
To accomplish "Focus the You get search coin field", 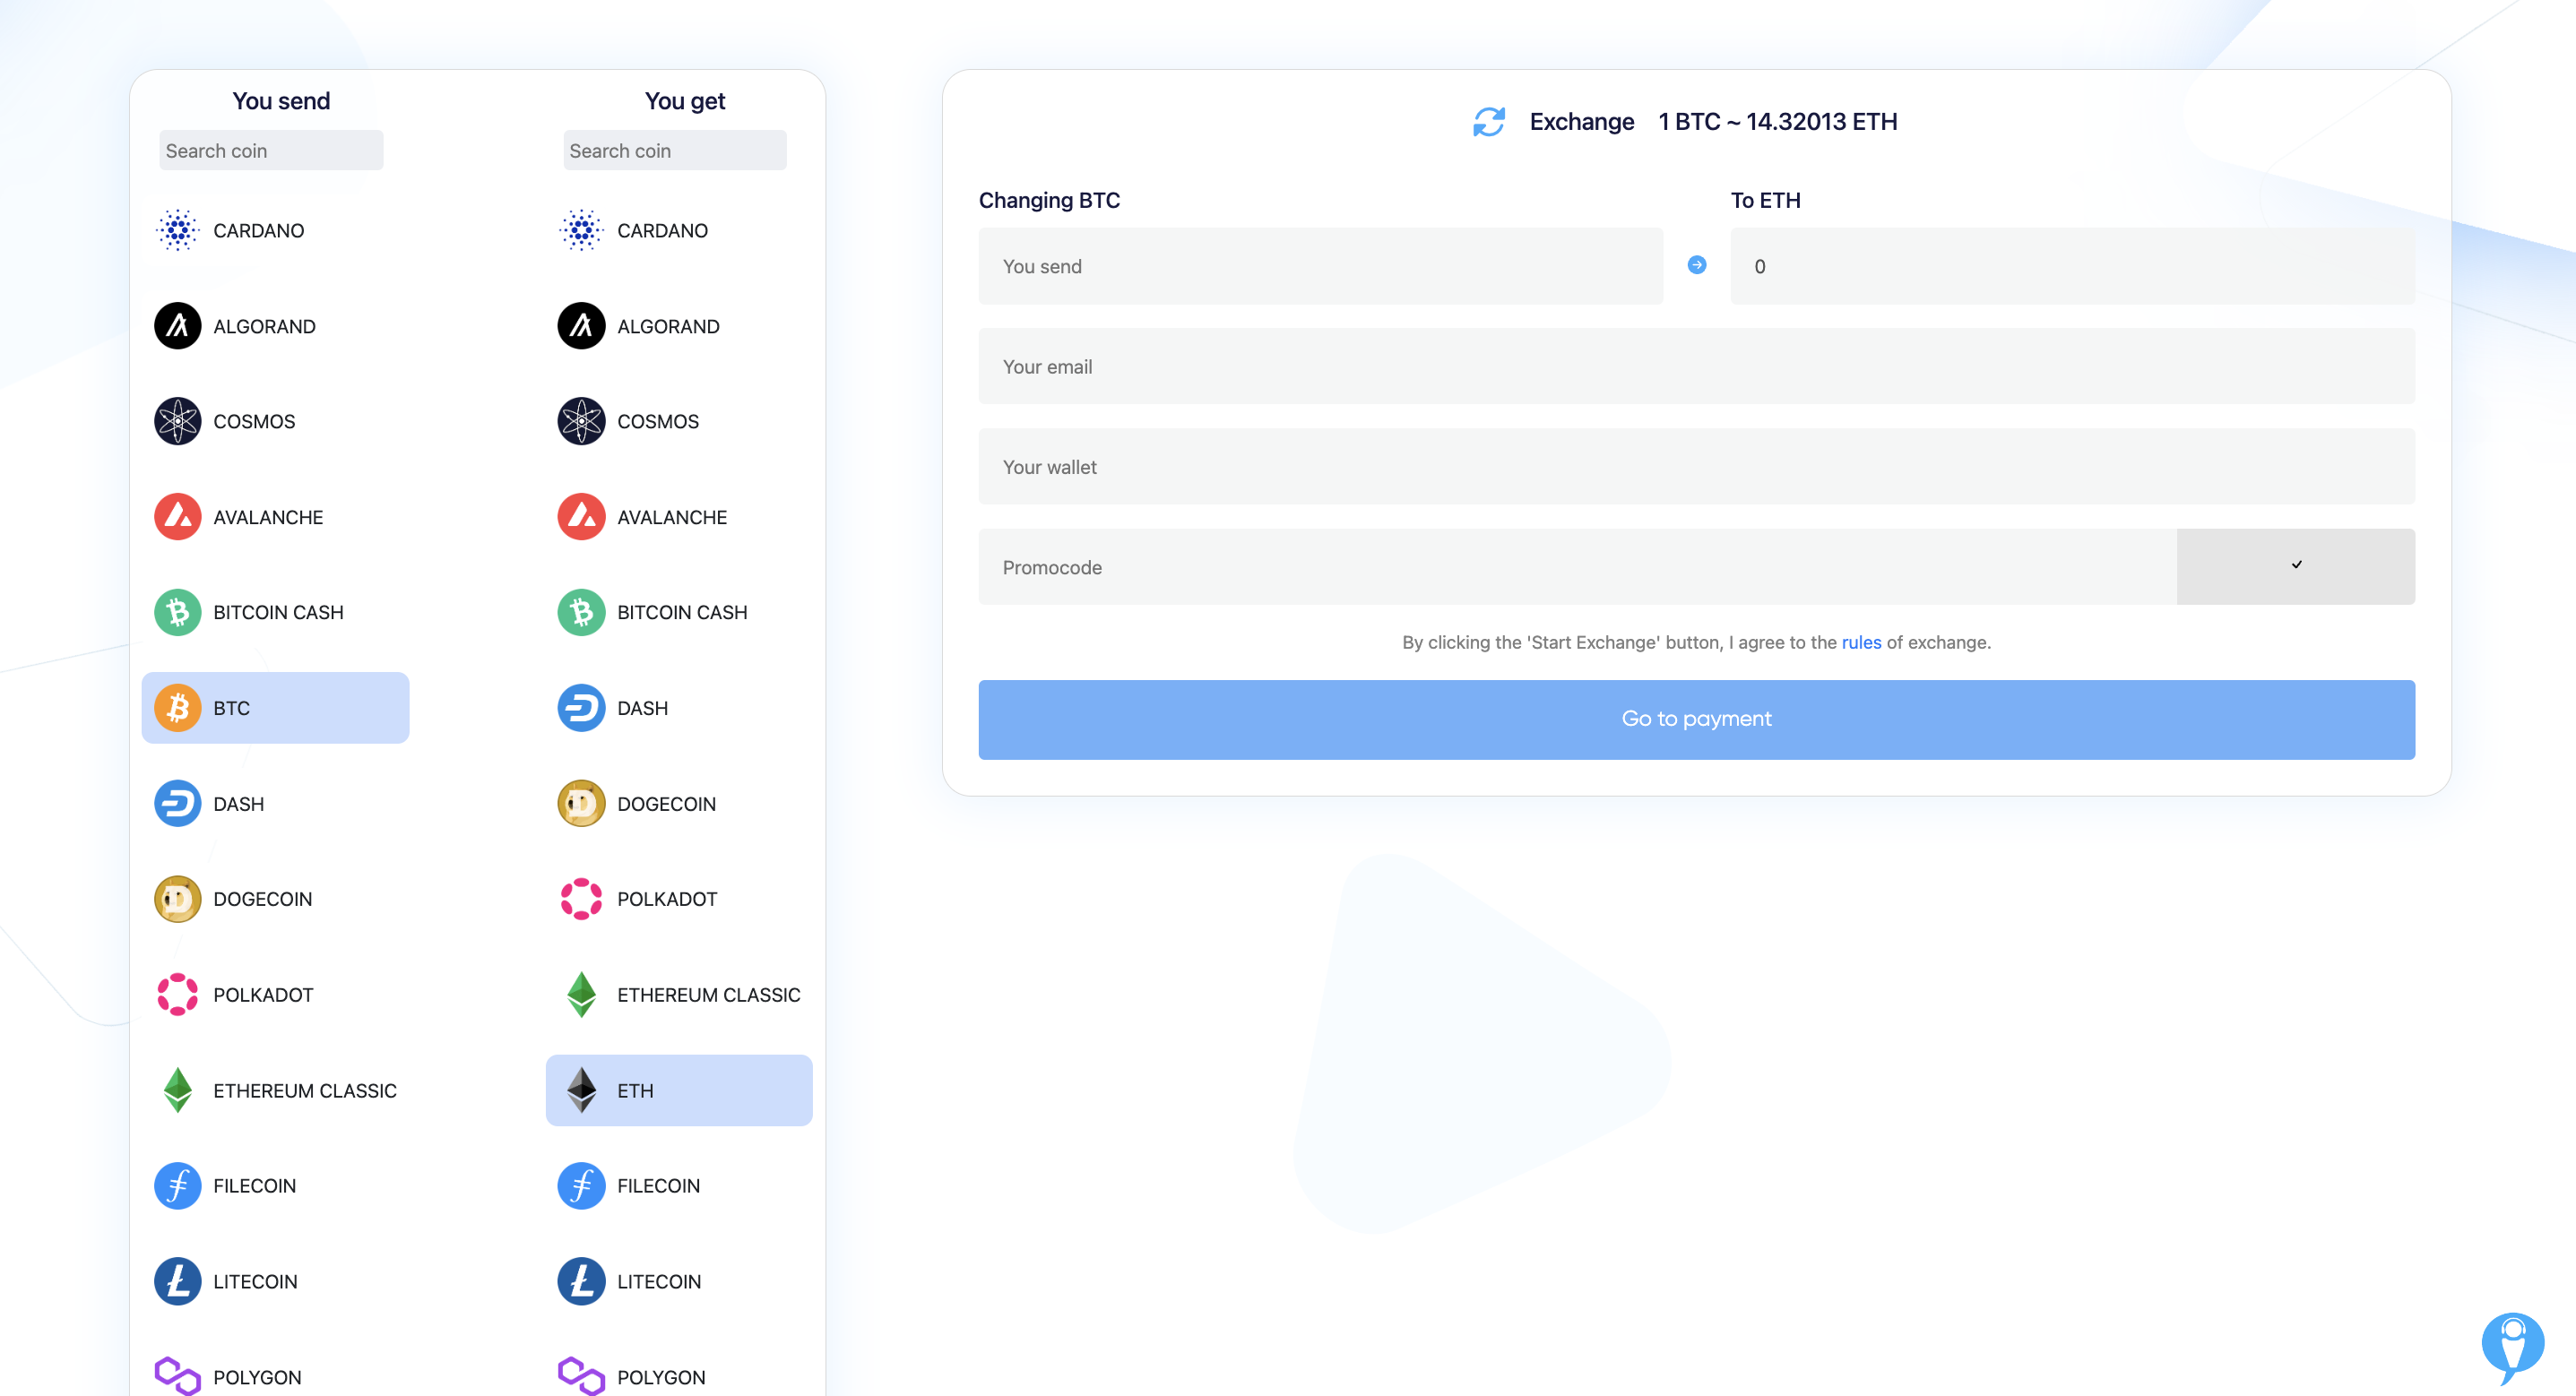I will pos(674,150).
